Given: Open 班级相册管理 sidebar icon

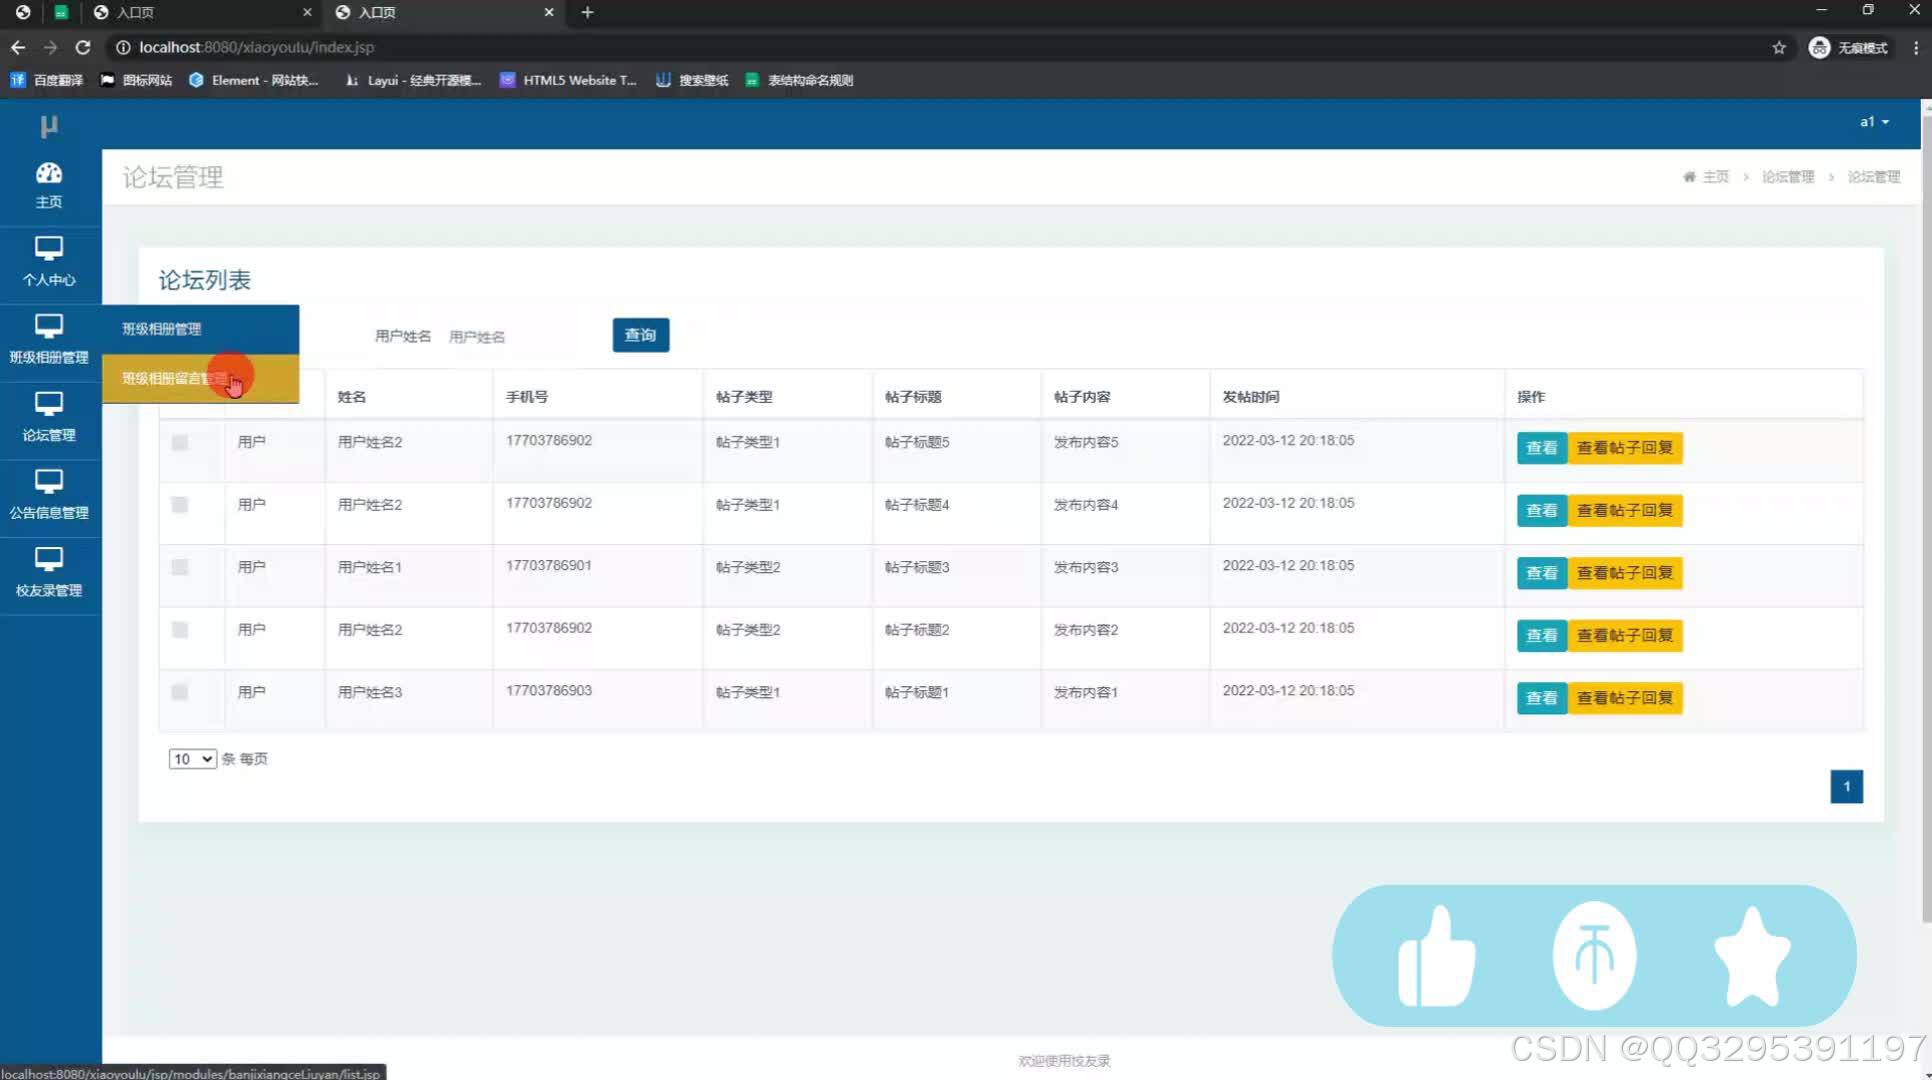Looking at the screenshot, I should [49, 326].
